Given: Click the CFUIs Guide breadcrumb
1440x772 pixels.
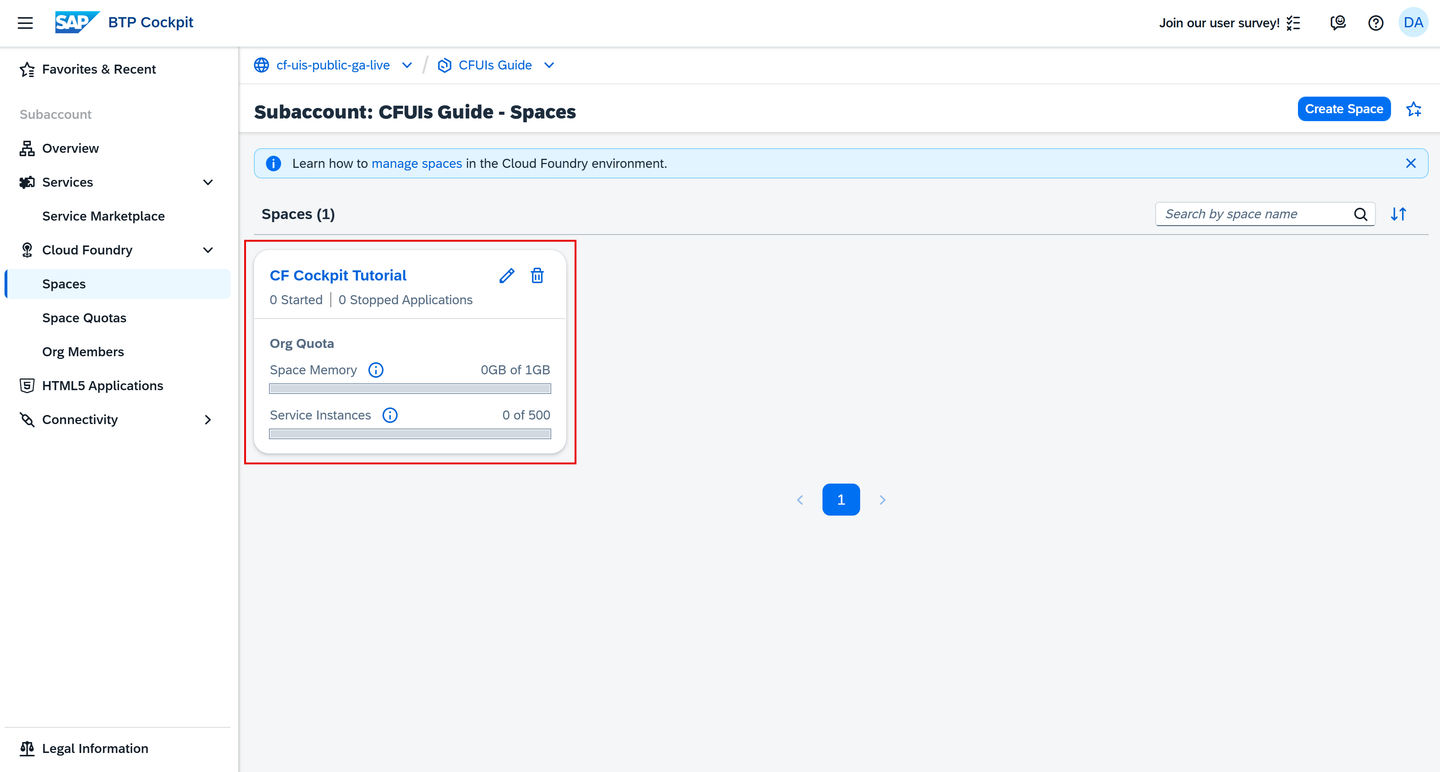Looking at the screenshot, I should click(495, 65).
